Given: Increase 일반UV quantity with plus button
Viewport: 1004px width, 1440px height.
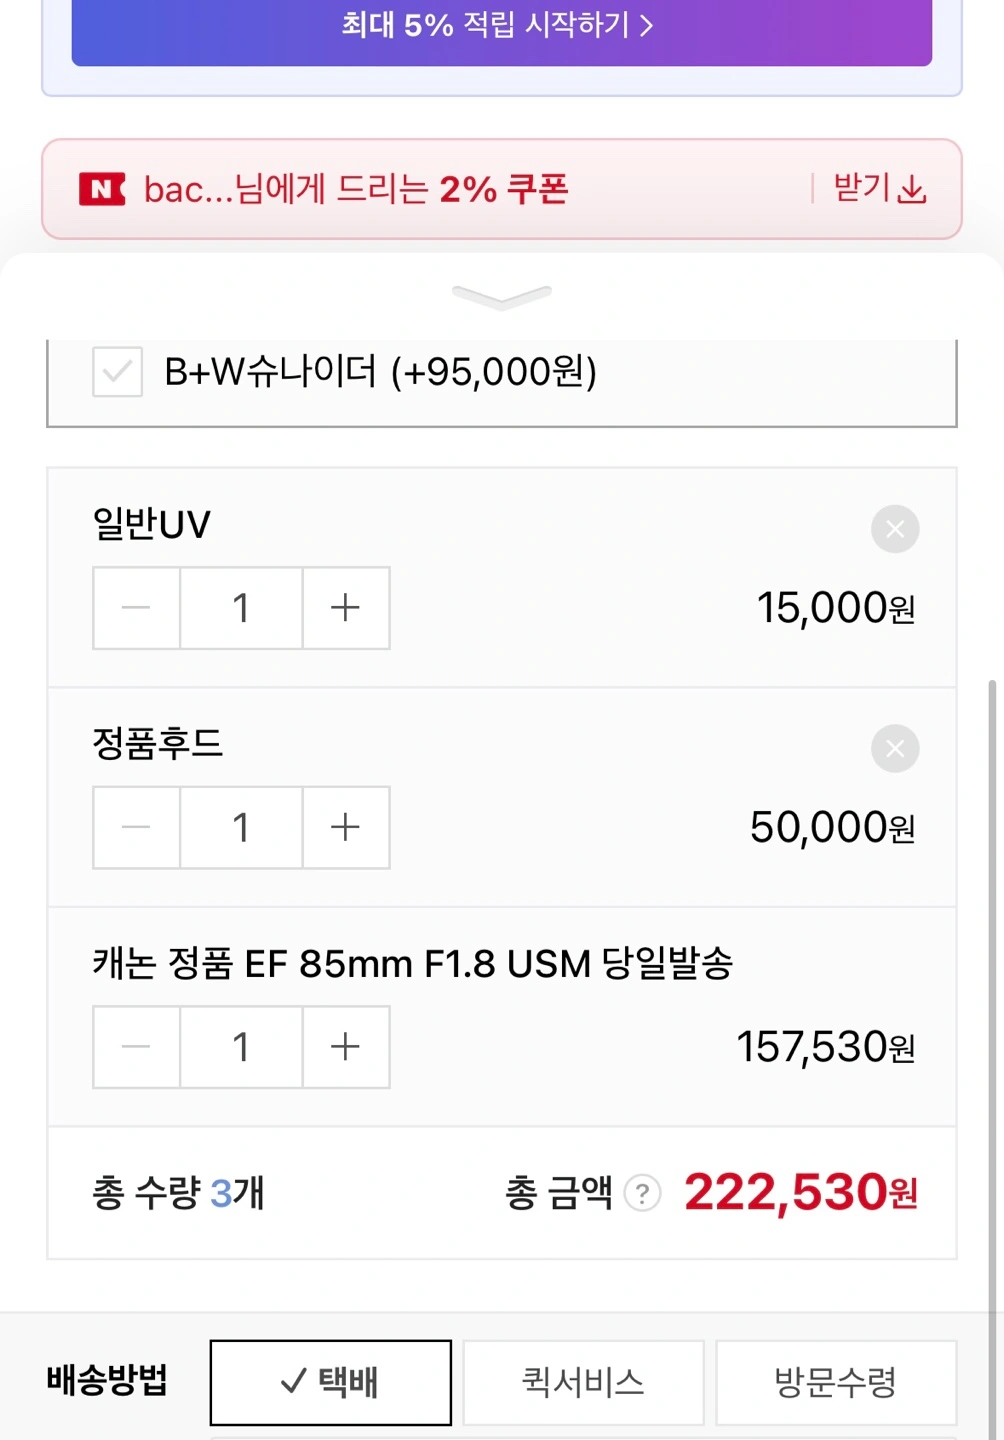Looking at the screenshot, I should point(345,608).
